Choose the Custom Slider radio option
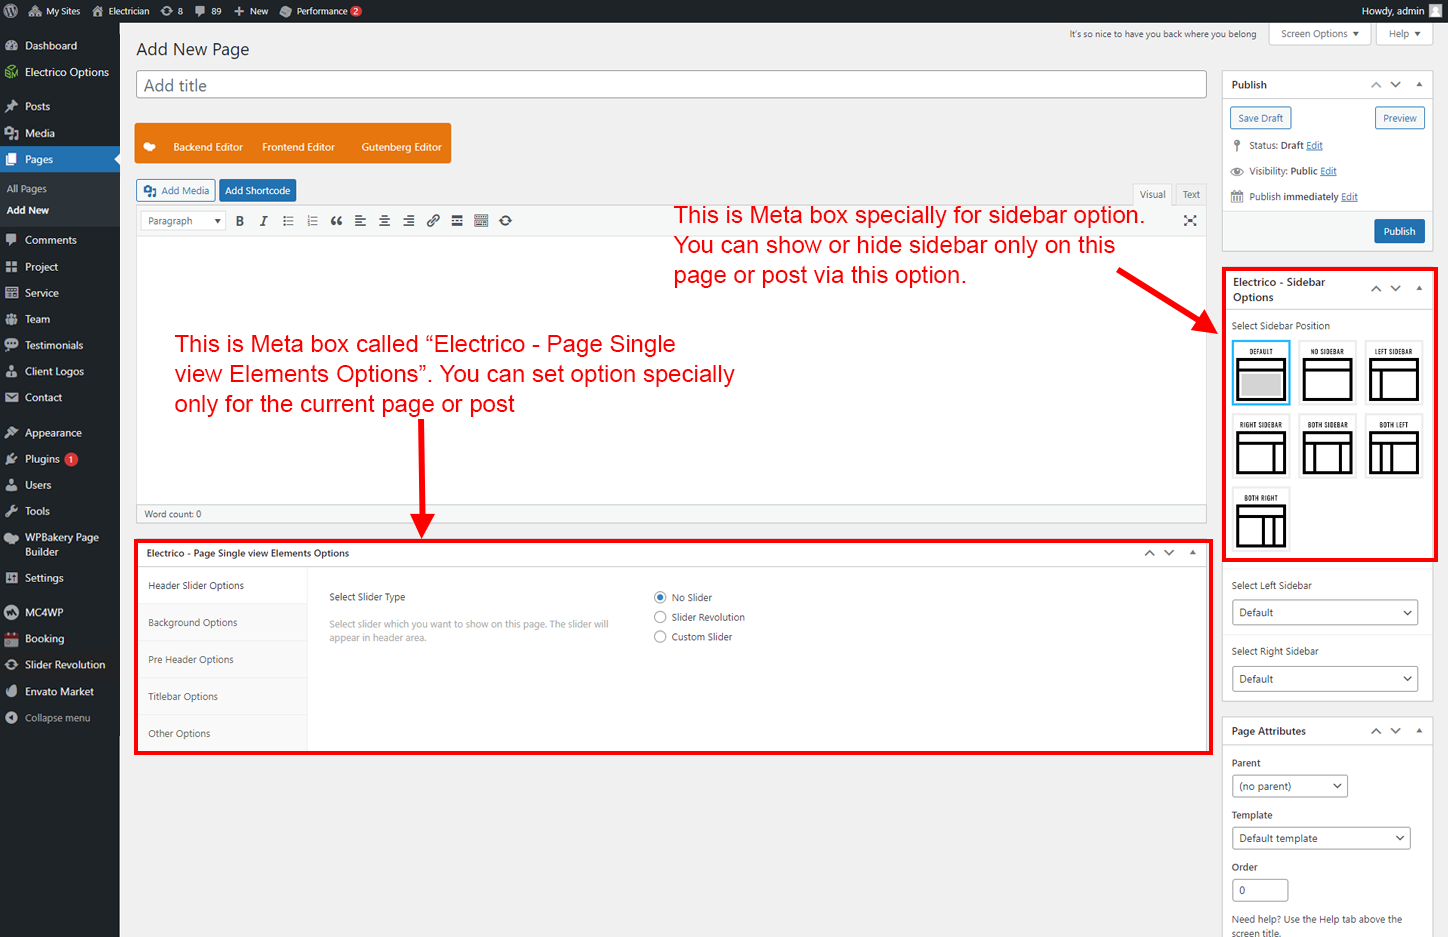The width and height of the screenshot is (1448, 937). pyautogui.click(x=660, y=637)
